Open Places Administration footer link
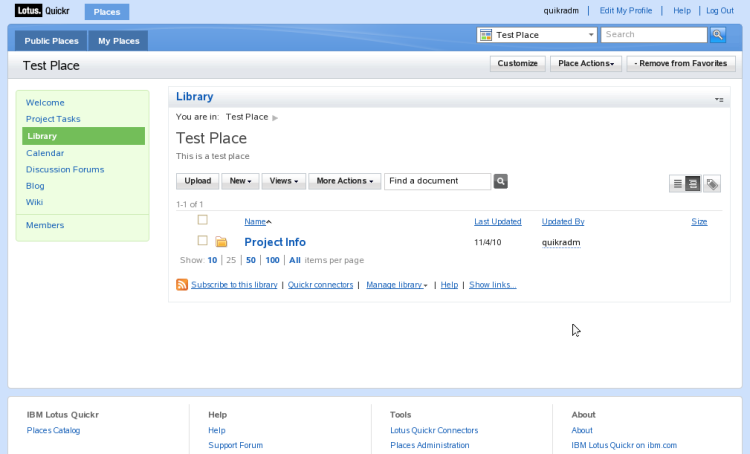750x454 pixels. click(x=430, y=445)
